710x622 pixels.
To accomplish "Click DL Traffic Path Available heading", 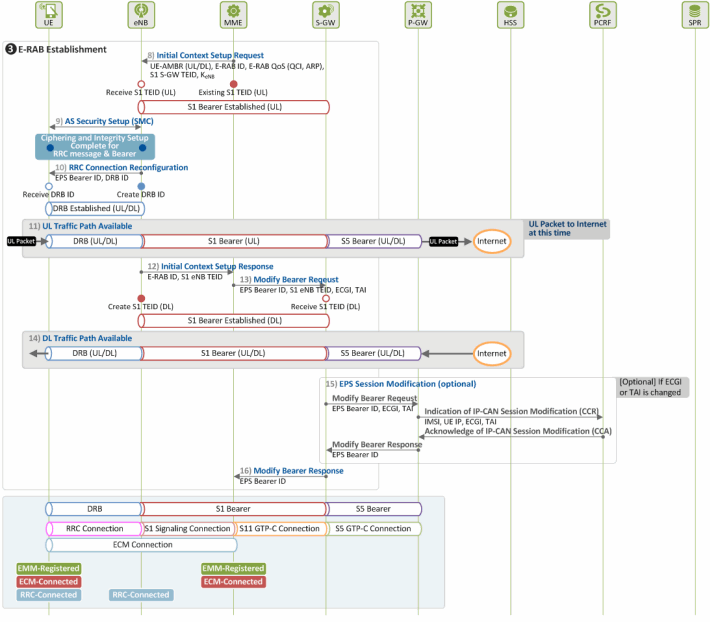I will coord(87,338).
